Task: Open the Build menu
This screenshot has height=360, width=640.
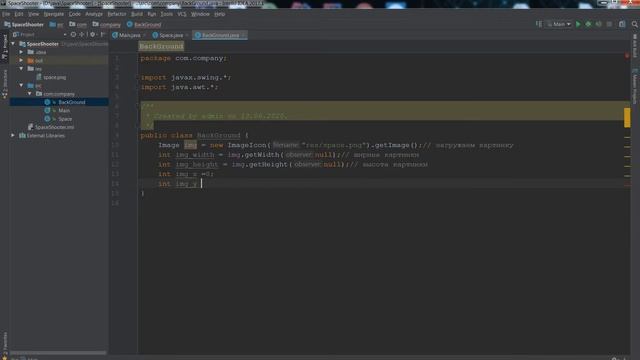Action: pyautogui.click(x=137, y=14)
